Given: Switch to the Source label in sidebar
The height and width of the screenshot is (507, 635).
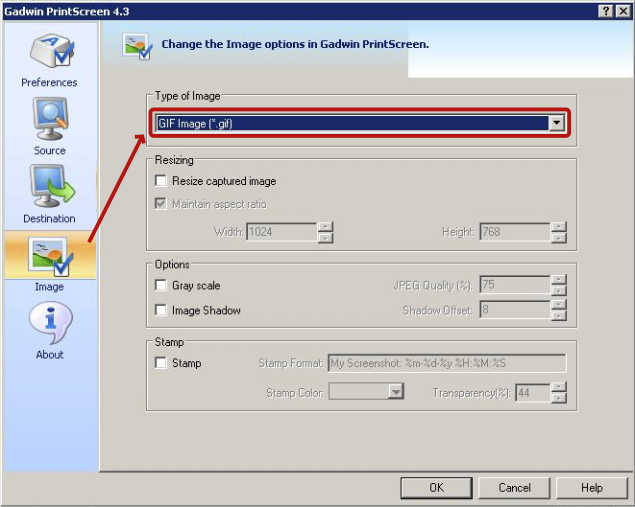Looking at the screenshot, I should pos(50,151).
